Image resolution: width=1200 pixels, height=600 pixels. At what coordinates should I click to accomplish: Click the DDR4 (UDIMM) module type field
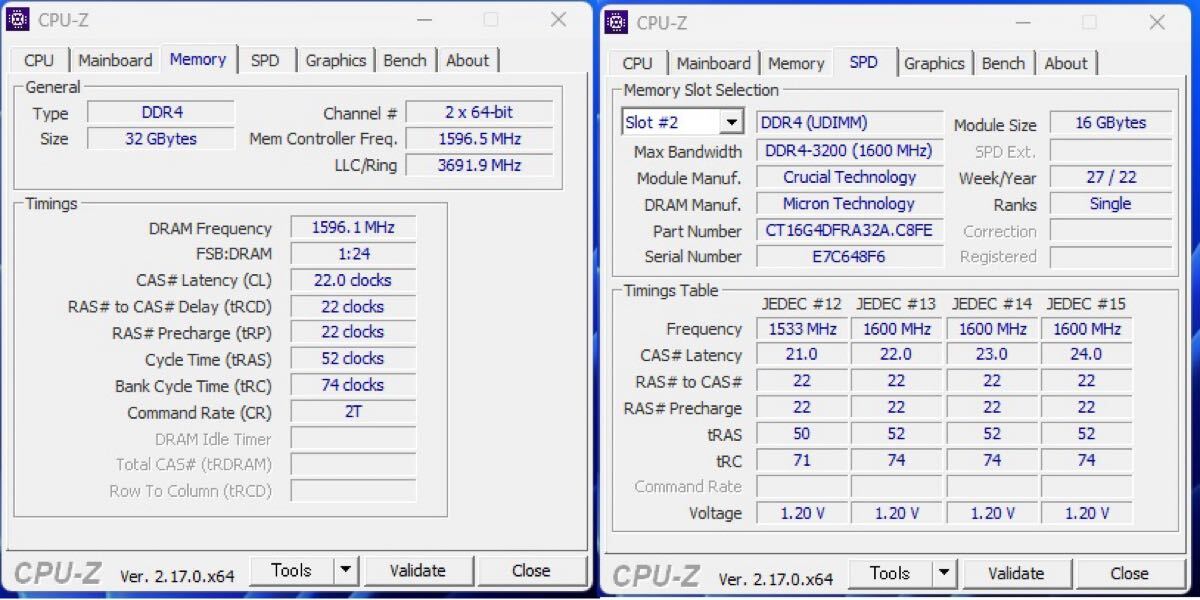[849, 123]
